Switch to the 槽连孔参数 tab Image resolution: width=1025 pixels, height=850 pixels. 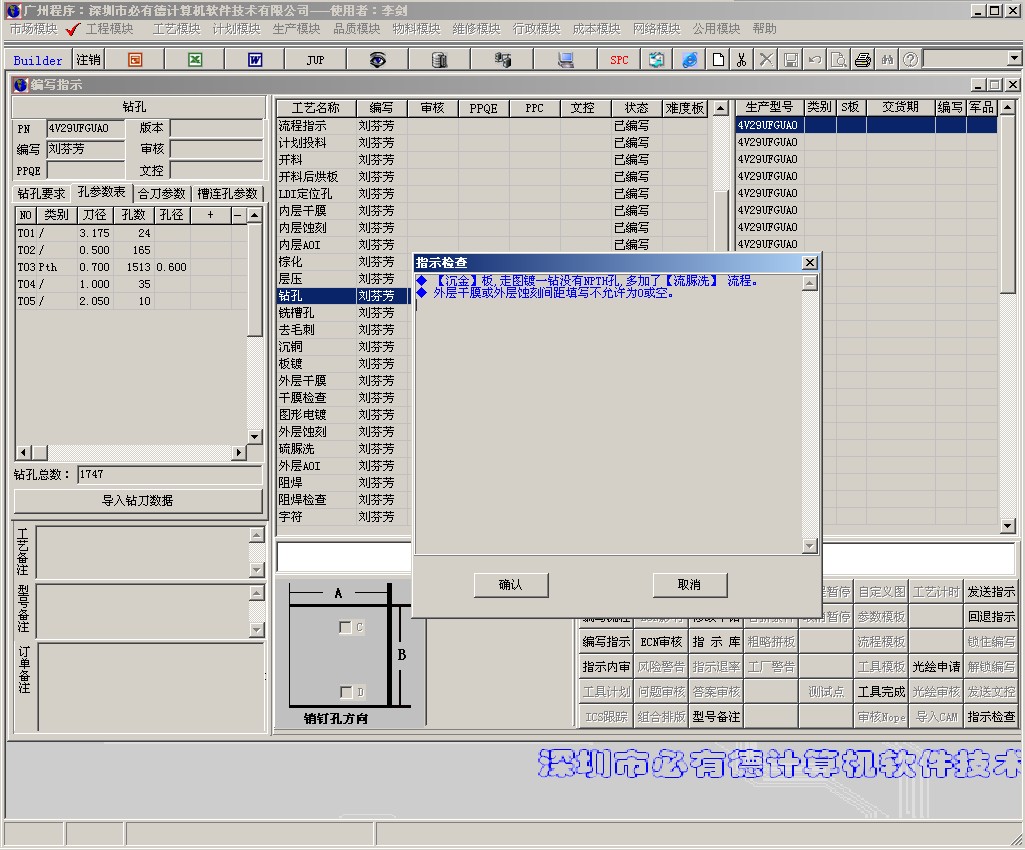pyautogui.click(x=227, y=194)
